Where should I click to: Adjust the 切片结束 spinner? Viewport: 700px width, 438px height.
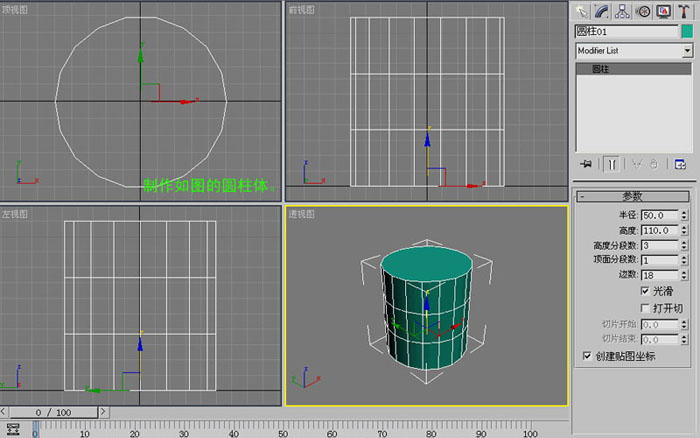coord(684,340)
